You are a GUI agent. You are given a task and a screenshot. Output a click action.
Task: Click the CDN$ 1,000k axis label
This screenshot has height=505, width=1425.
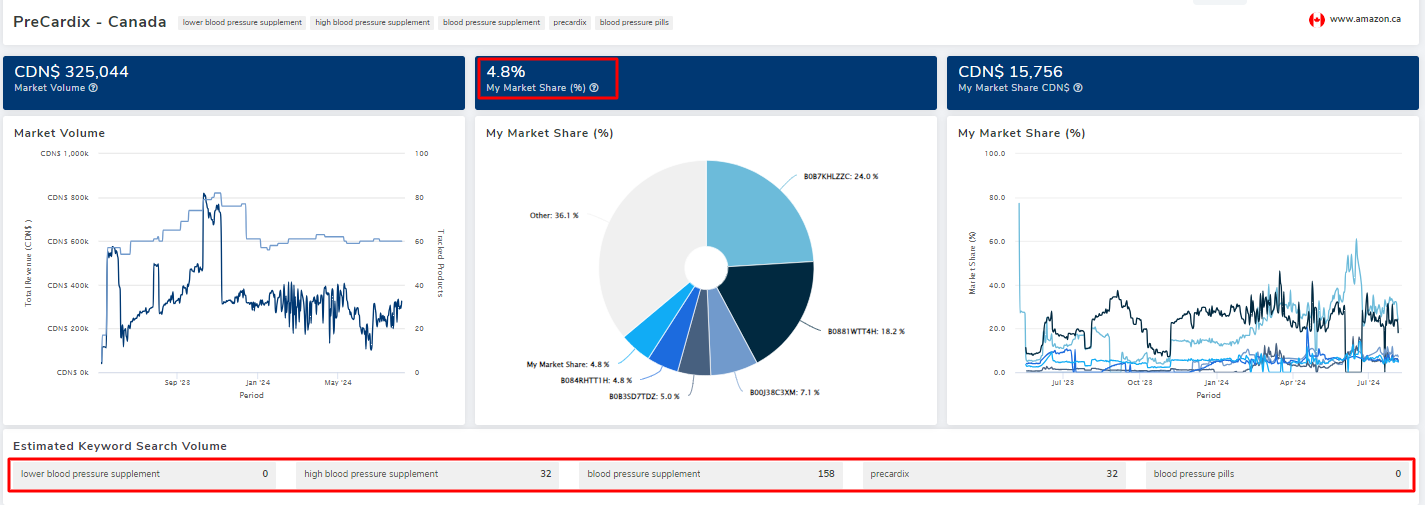(65, 154)
